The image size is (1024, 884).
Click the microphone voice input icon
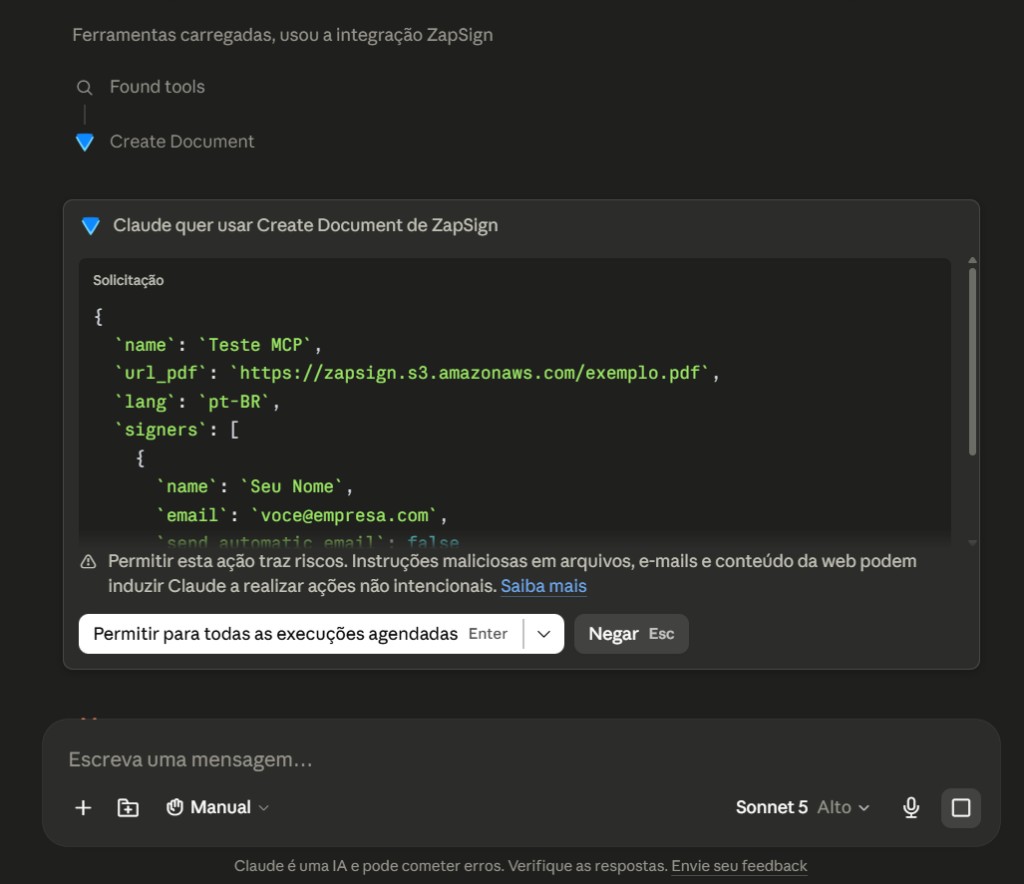click(x=911, y=808)
